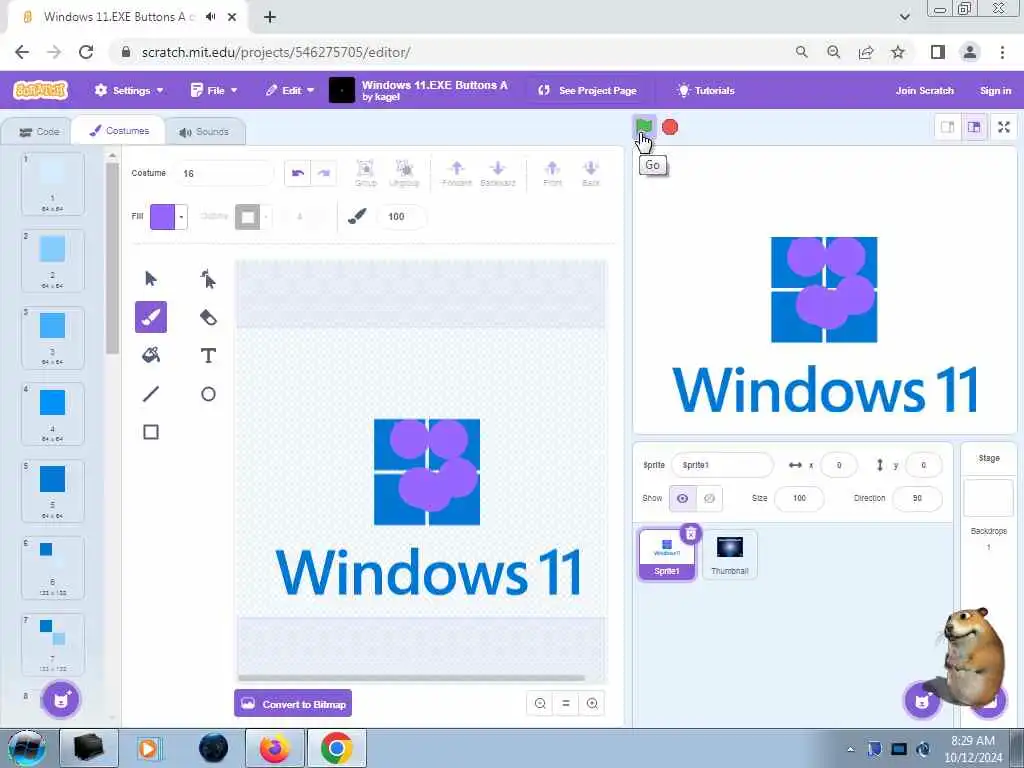Viewport: 1024px width, 768px height.
Task: Open the Settings menu
Action: (129, 90)
